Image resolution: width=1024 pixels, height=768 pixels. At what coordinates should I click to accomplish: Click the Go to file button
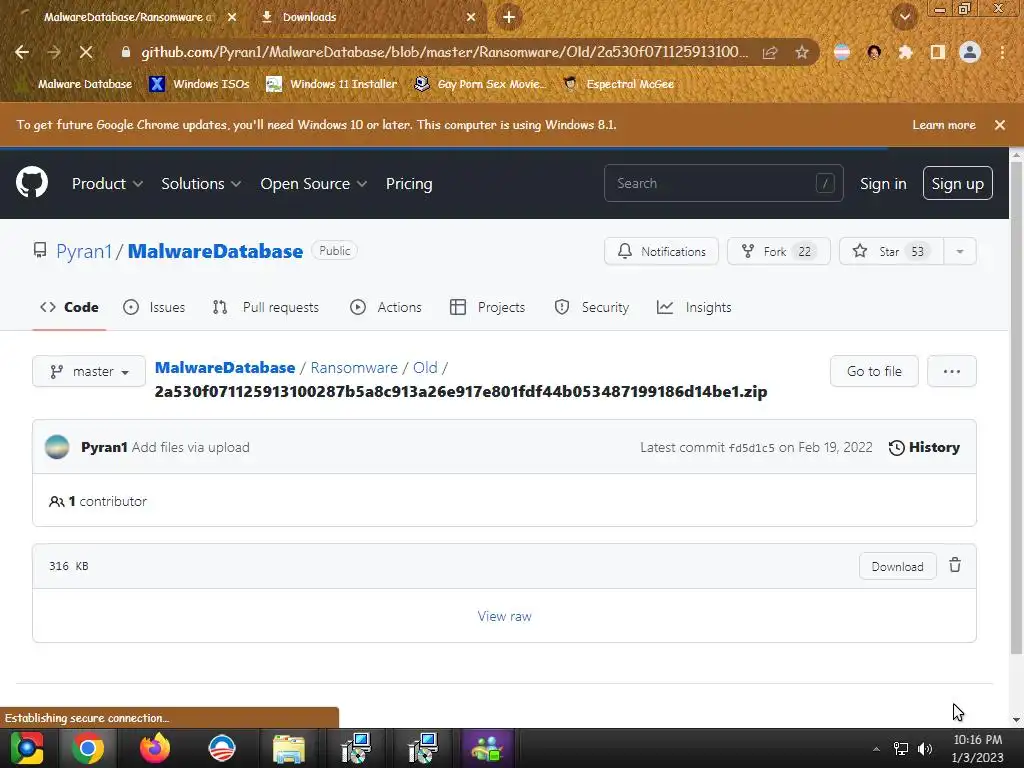click(874, 371)
